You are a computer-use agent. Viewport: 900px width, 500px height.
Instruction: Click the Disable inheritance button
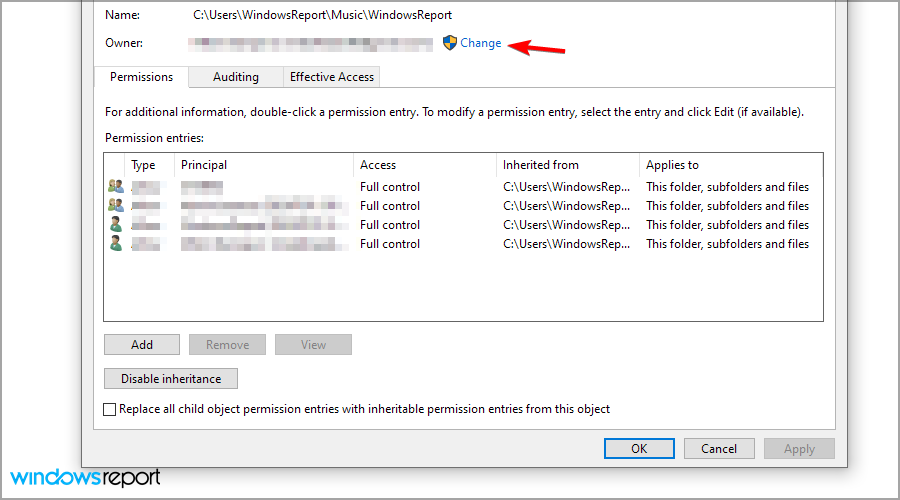click(170, 379)
